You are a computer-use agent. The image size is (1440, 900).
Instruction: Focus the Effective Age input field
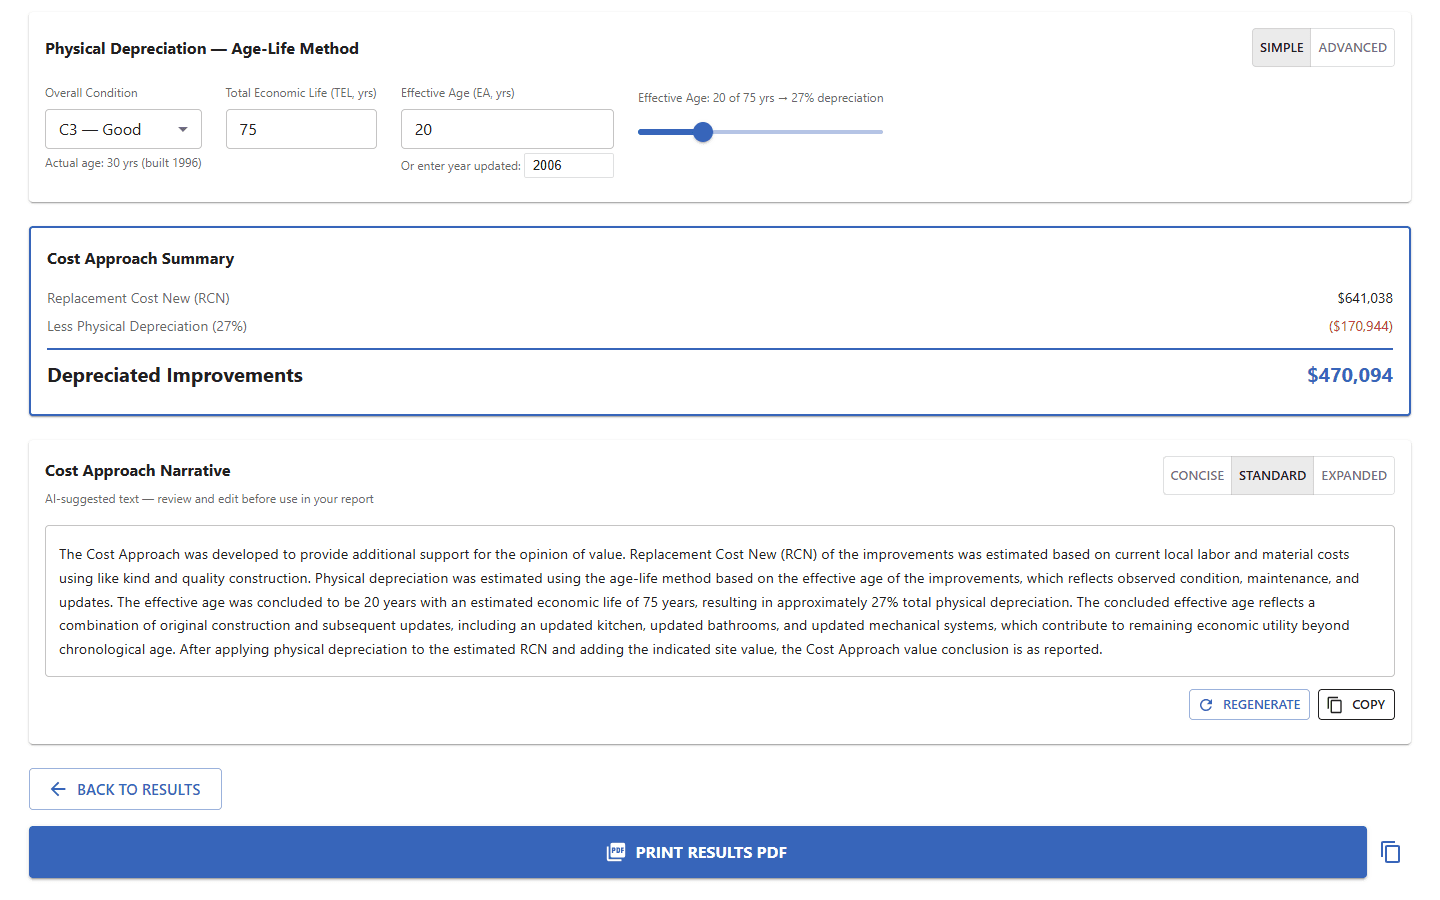click(x=507, y=130)
